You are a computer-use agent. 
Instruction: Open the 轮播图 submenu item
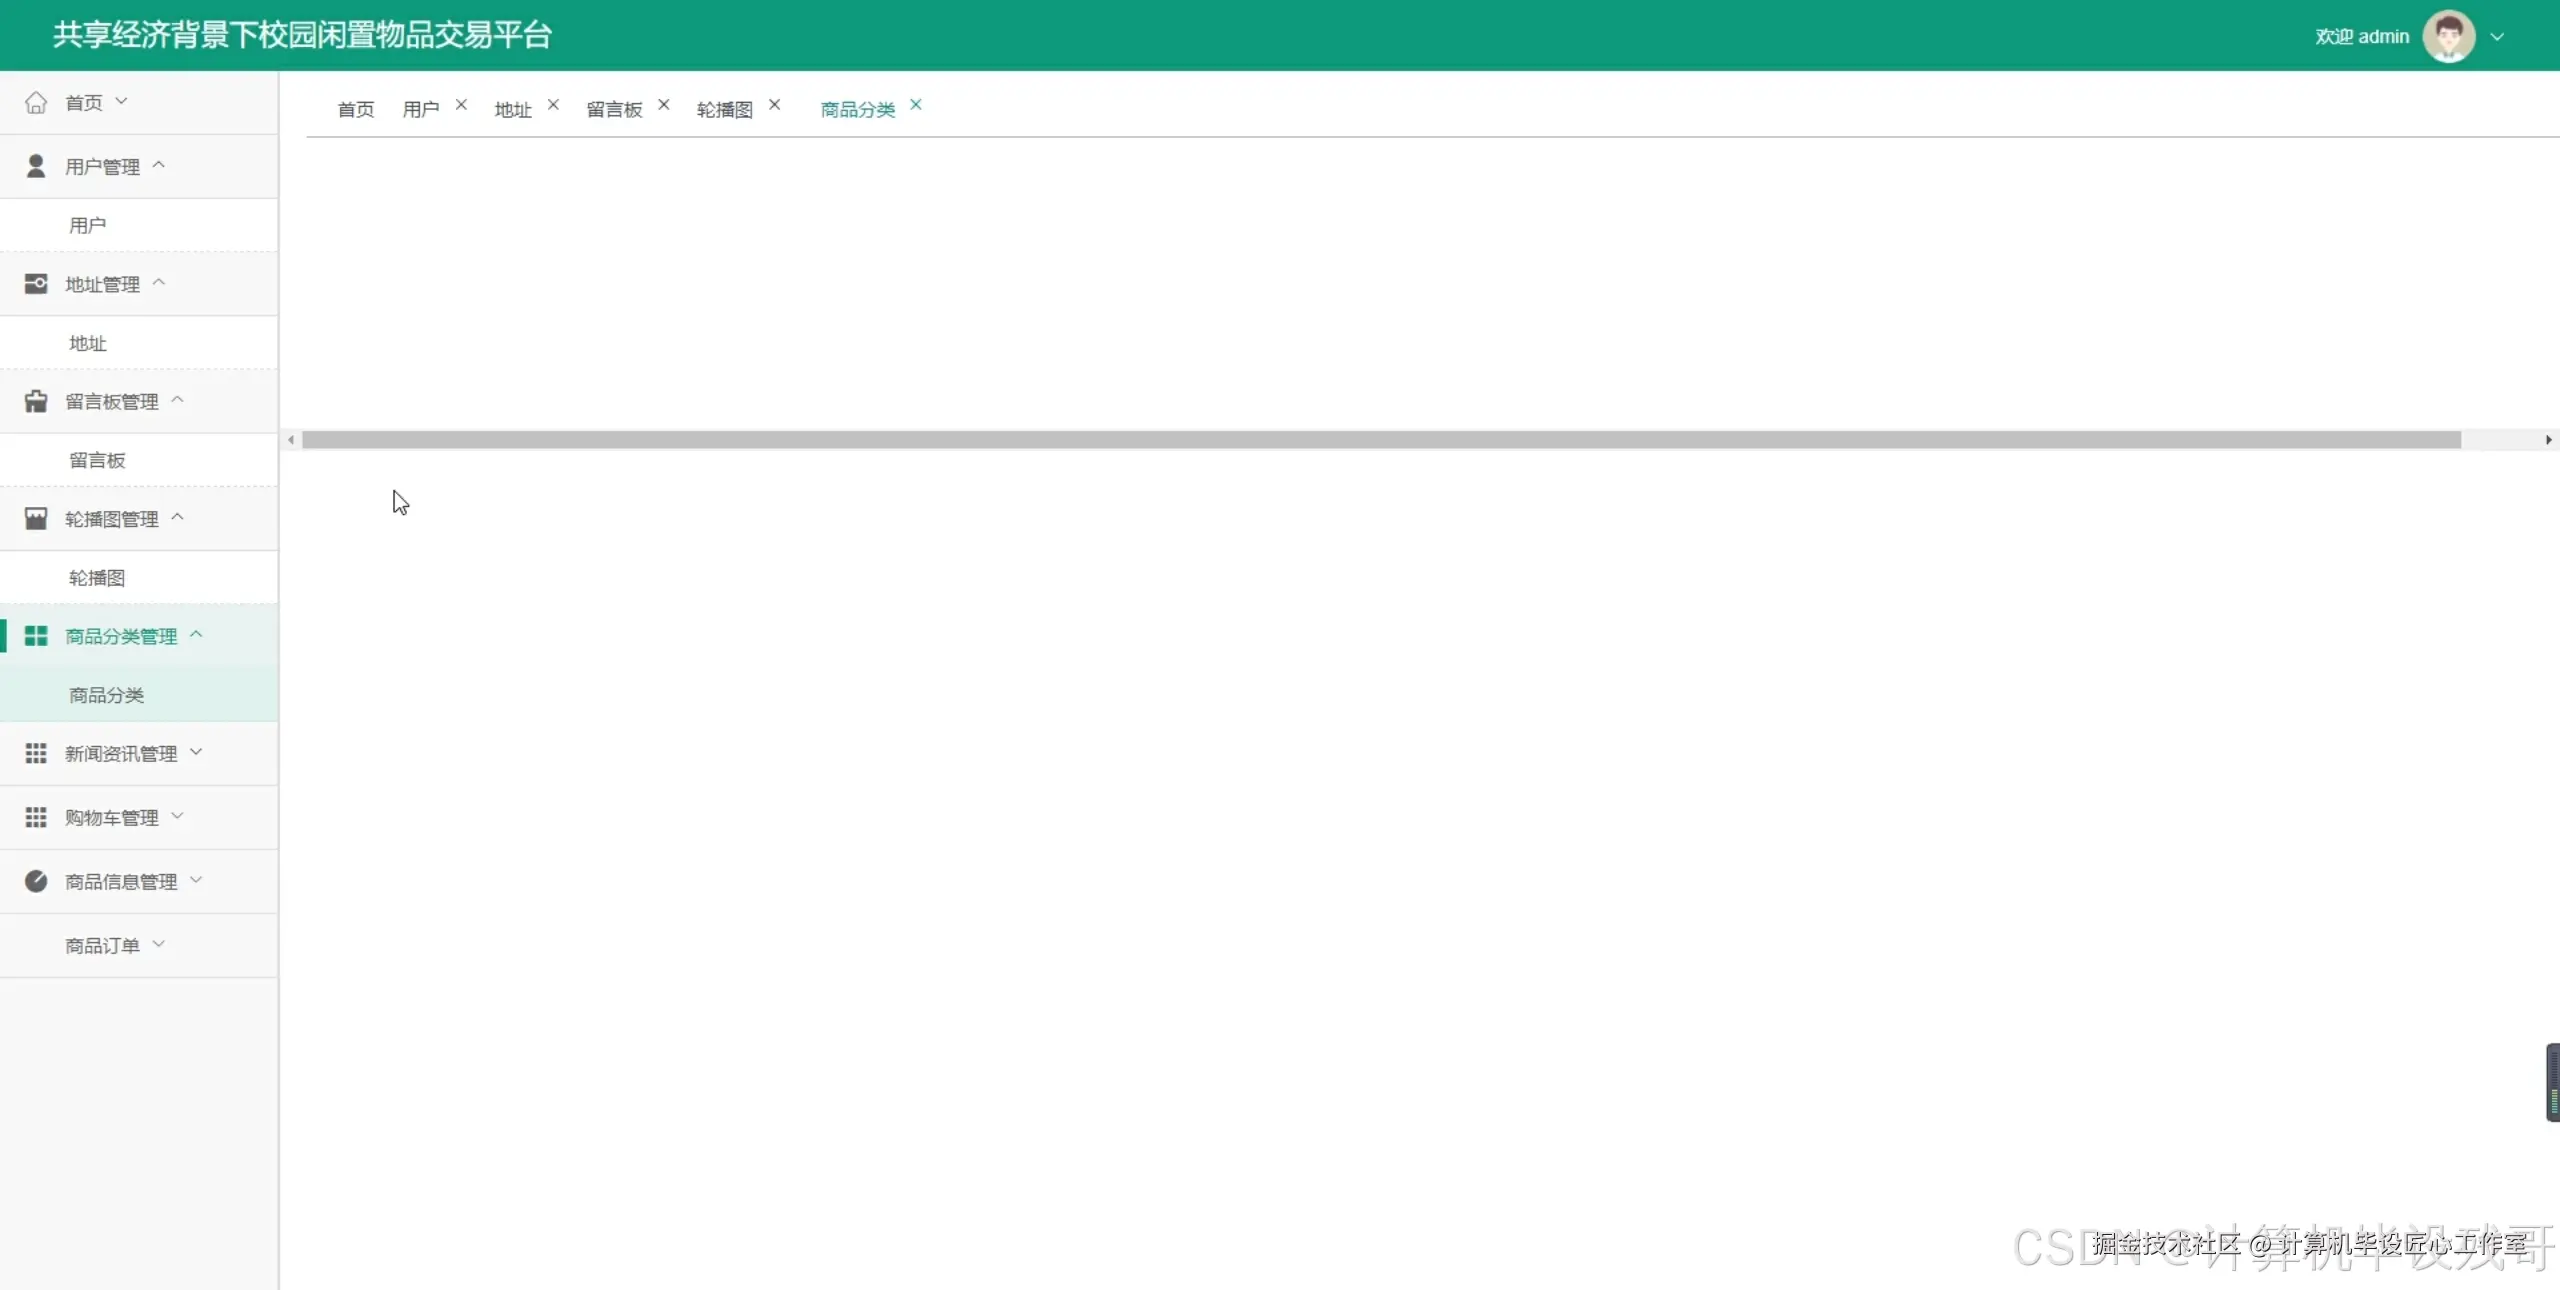click(x=97, y=578)
